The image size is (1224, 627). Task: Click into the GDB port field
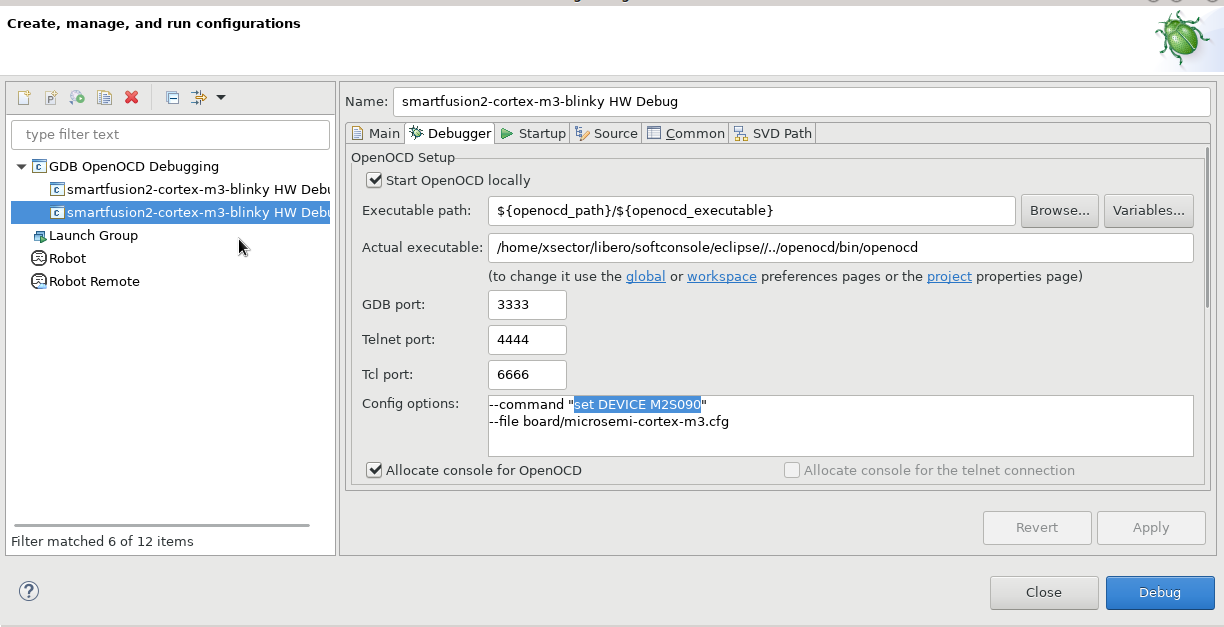point(527,305)
